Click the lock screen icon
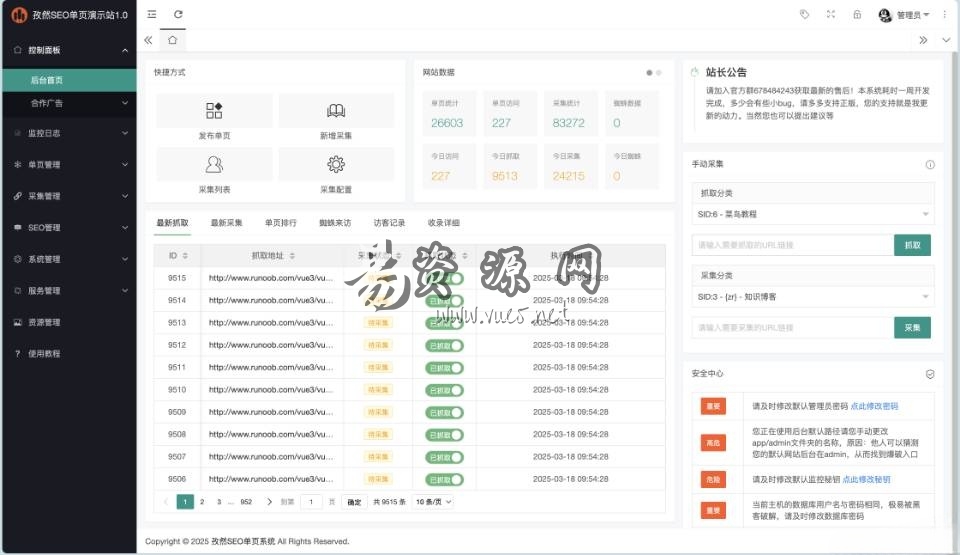 coord(857,14)
